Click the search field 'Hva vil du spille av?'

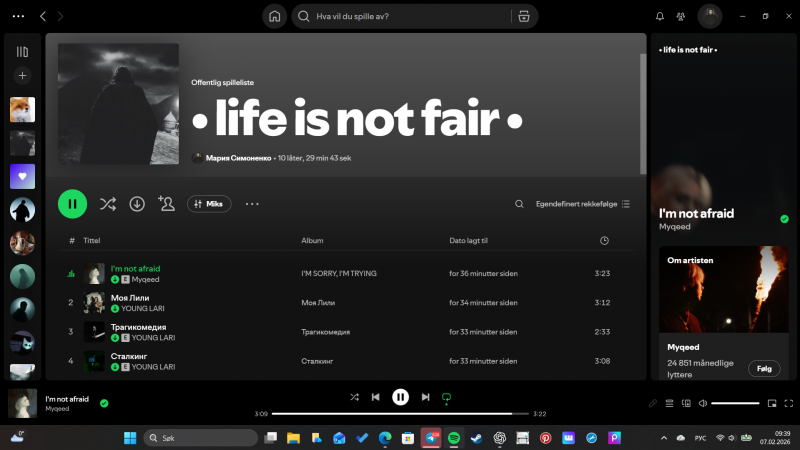click(401, 16)
